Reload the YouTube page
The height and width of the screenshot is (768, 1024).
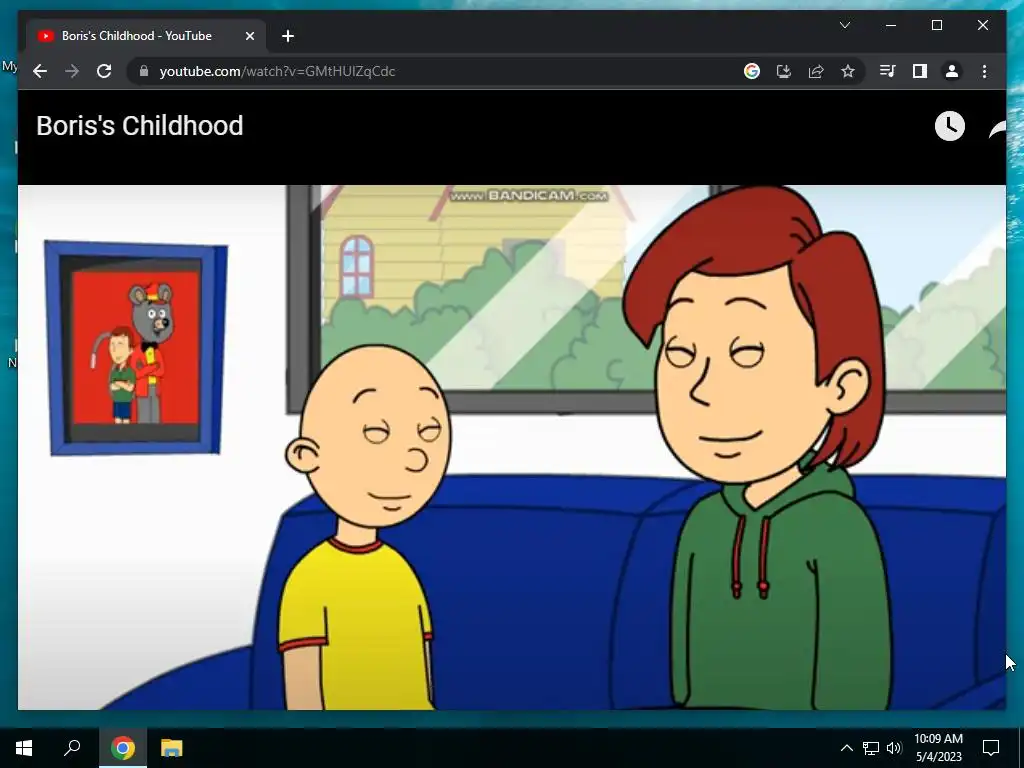click(104, 71)
